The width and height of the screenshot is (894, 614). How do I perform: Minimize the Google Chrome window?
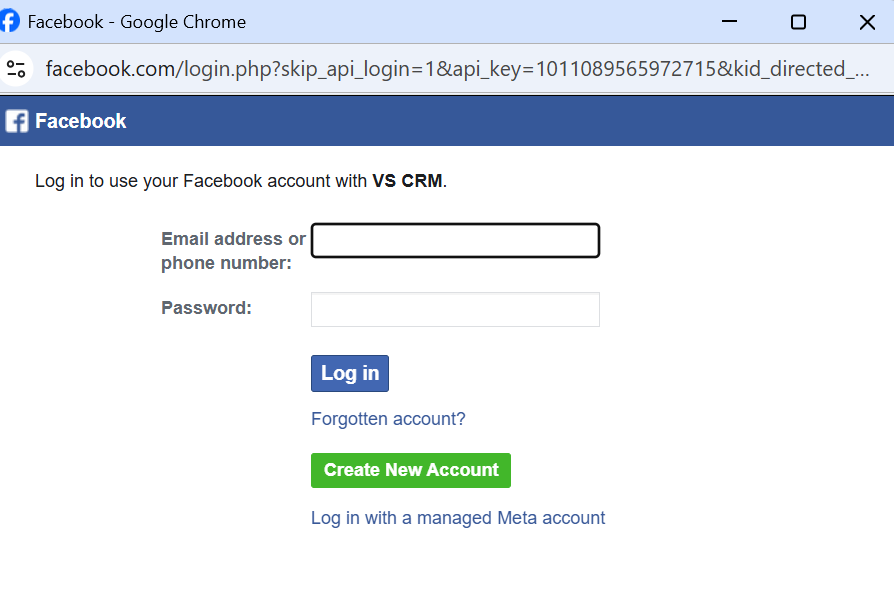[x=729, y=21]
